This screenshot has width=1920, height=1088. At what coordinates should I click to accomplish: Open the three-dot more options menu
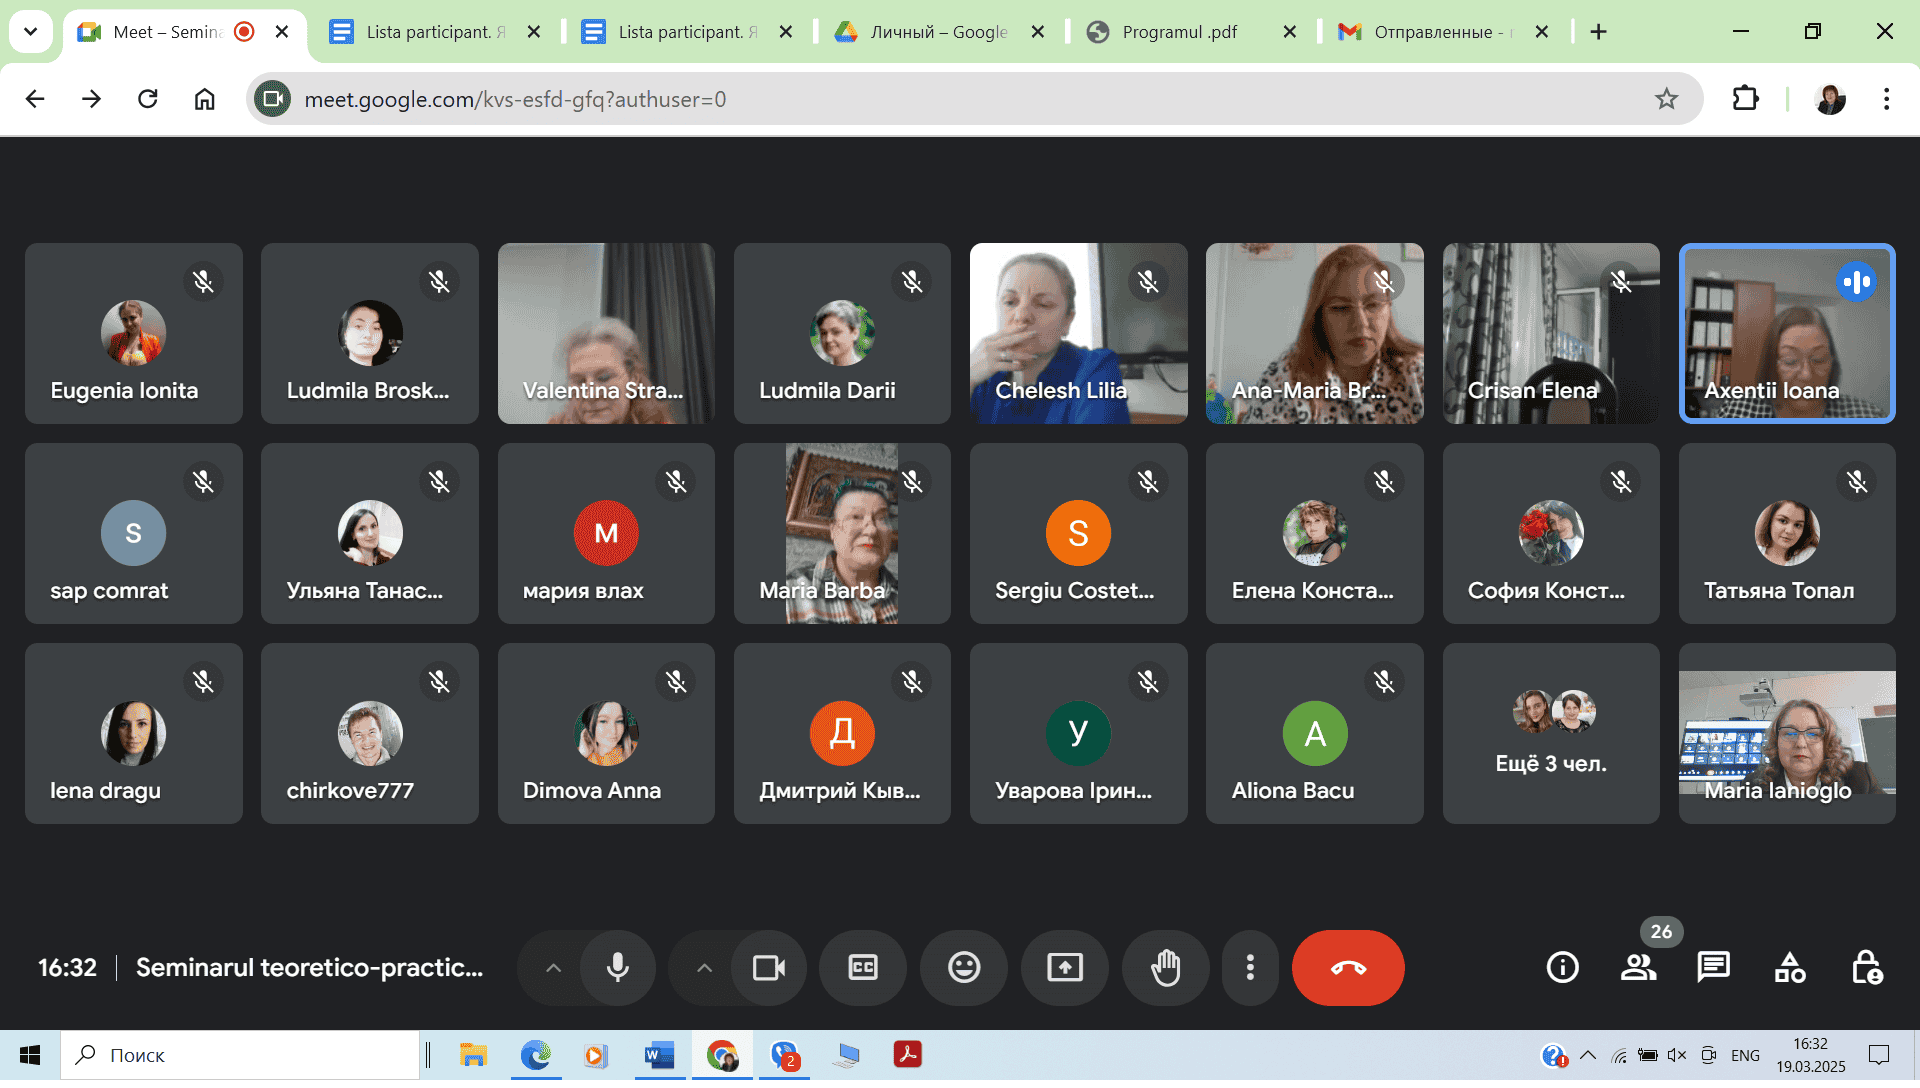coord(1250,968)
